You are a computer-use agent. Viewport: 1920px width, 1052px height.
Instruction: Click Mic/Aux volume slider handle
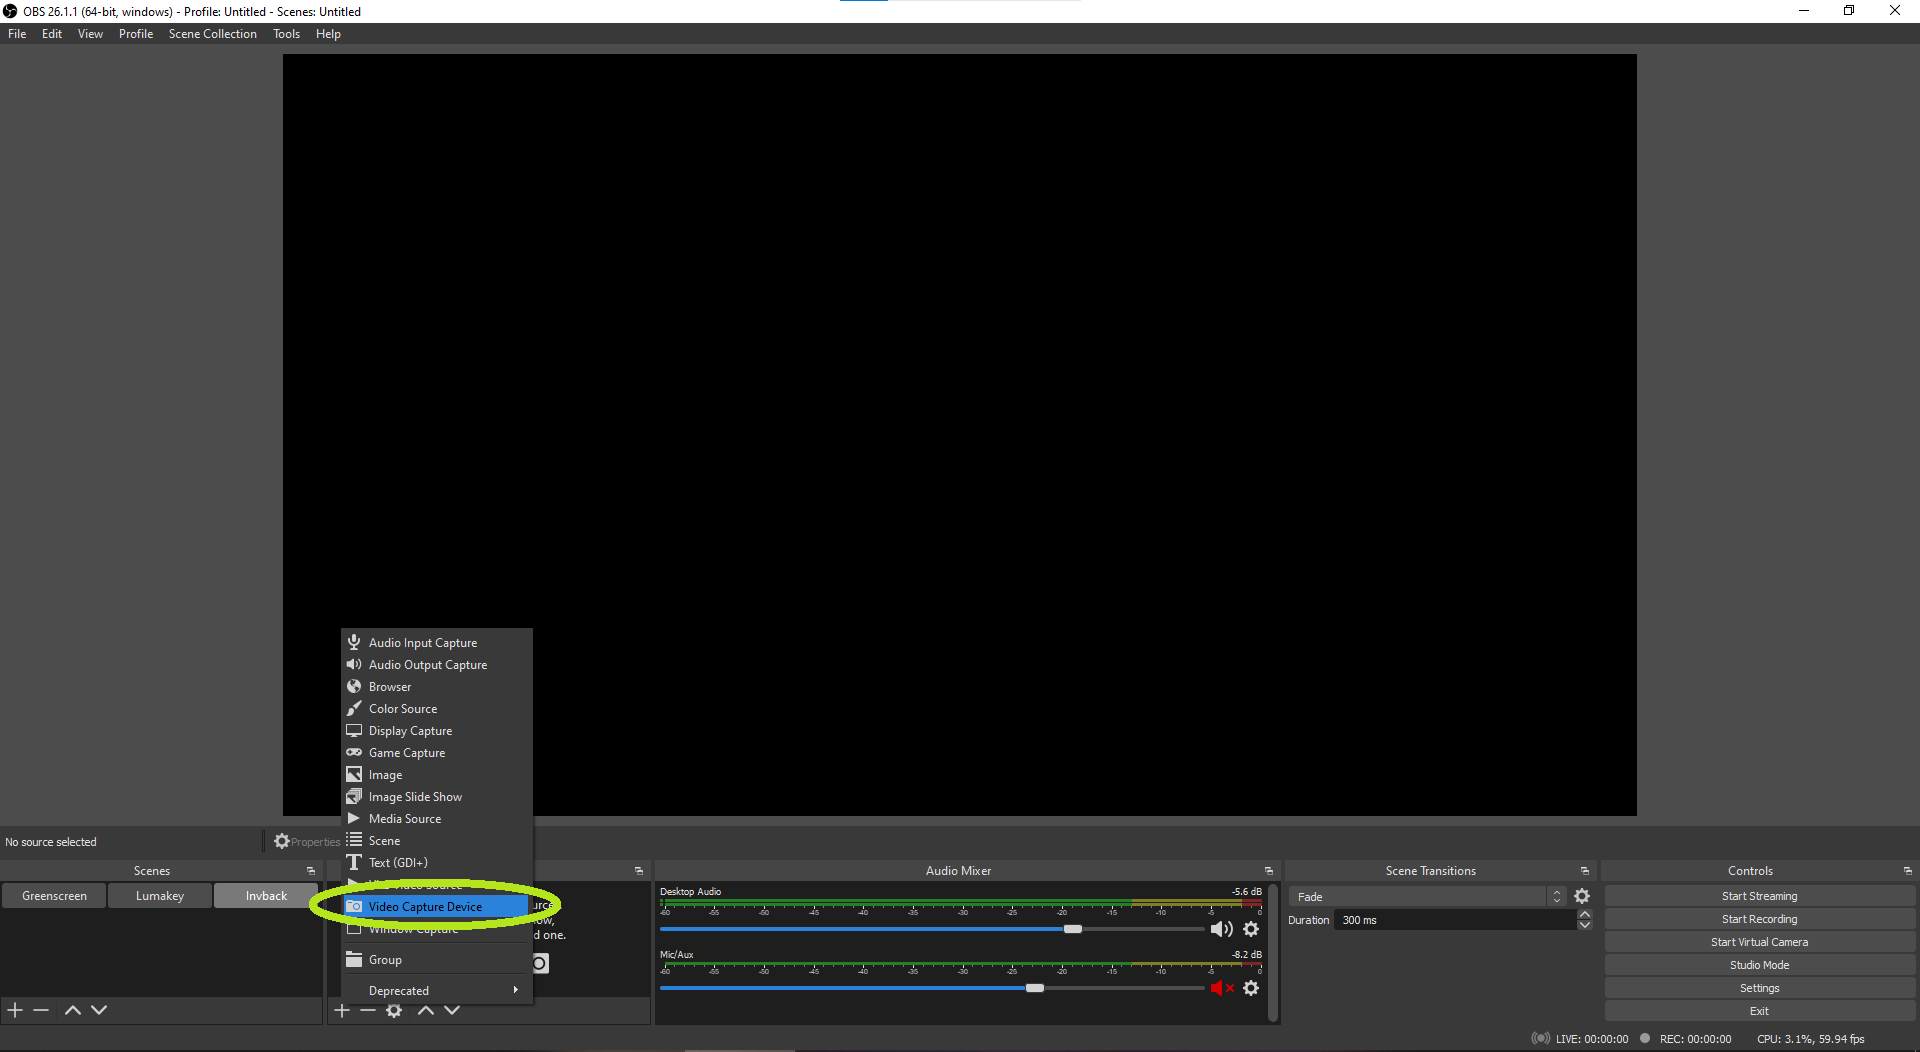pos(1035,988)
